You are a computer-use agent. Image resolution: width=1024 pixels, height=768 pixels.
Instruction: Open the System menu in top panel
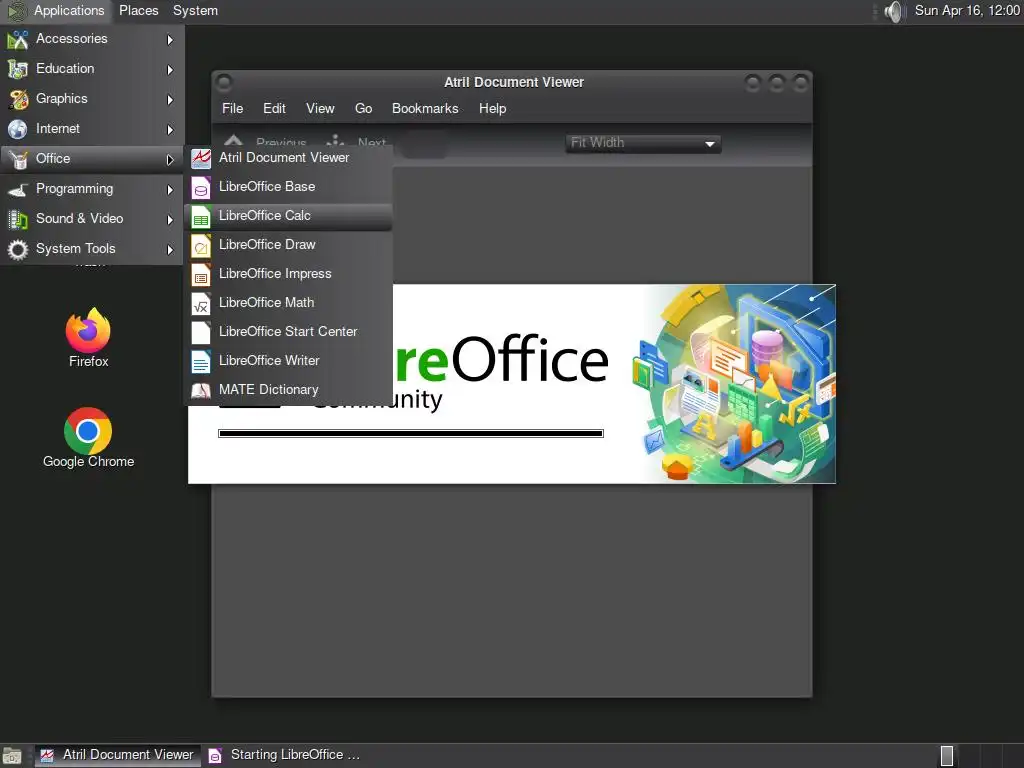pyautogui.click(x=195, y=10)
